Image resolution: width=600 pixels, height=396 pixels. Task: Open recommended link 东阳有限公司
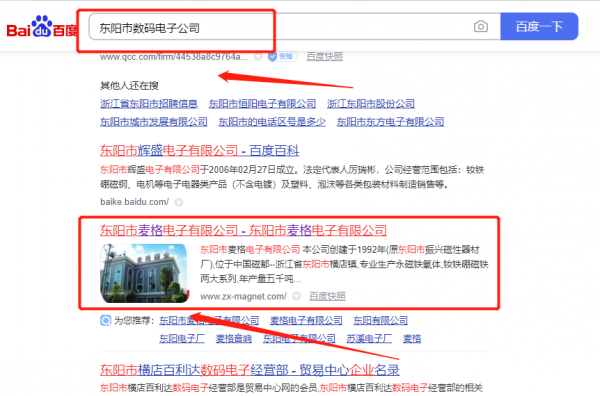(380, 320)
